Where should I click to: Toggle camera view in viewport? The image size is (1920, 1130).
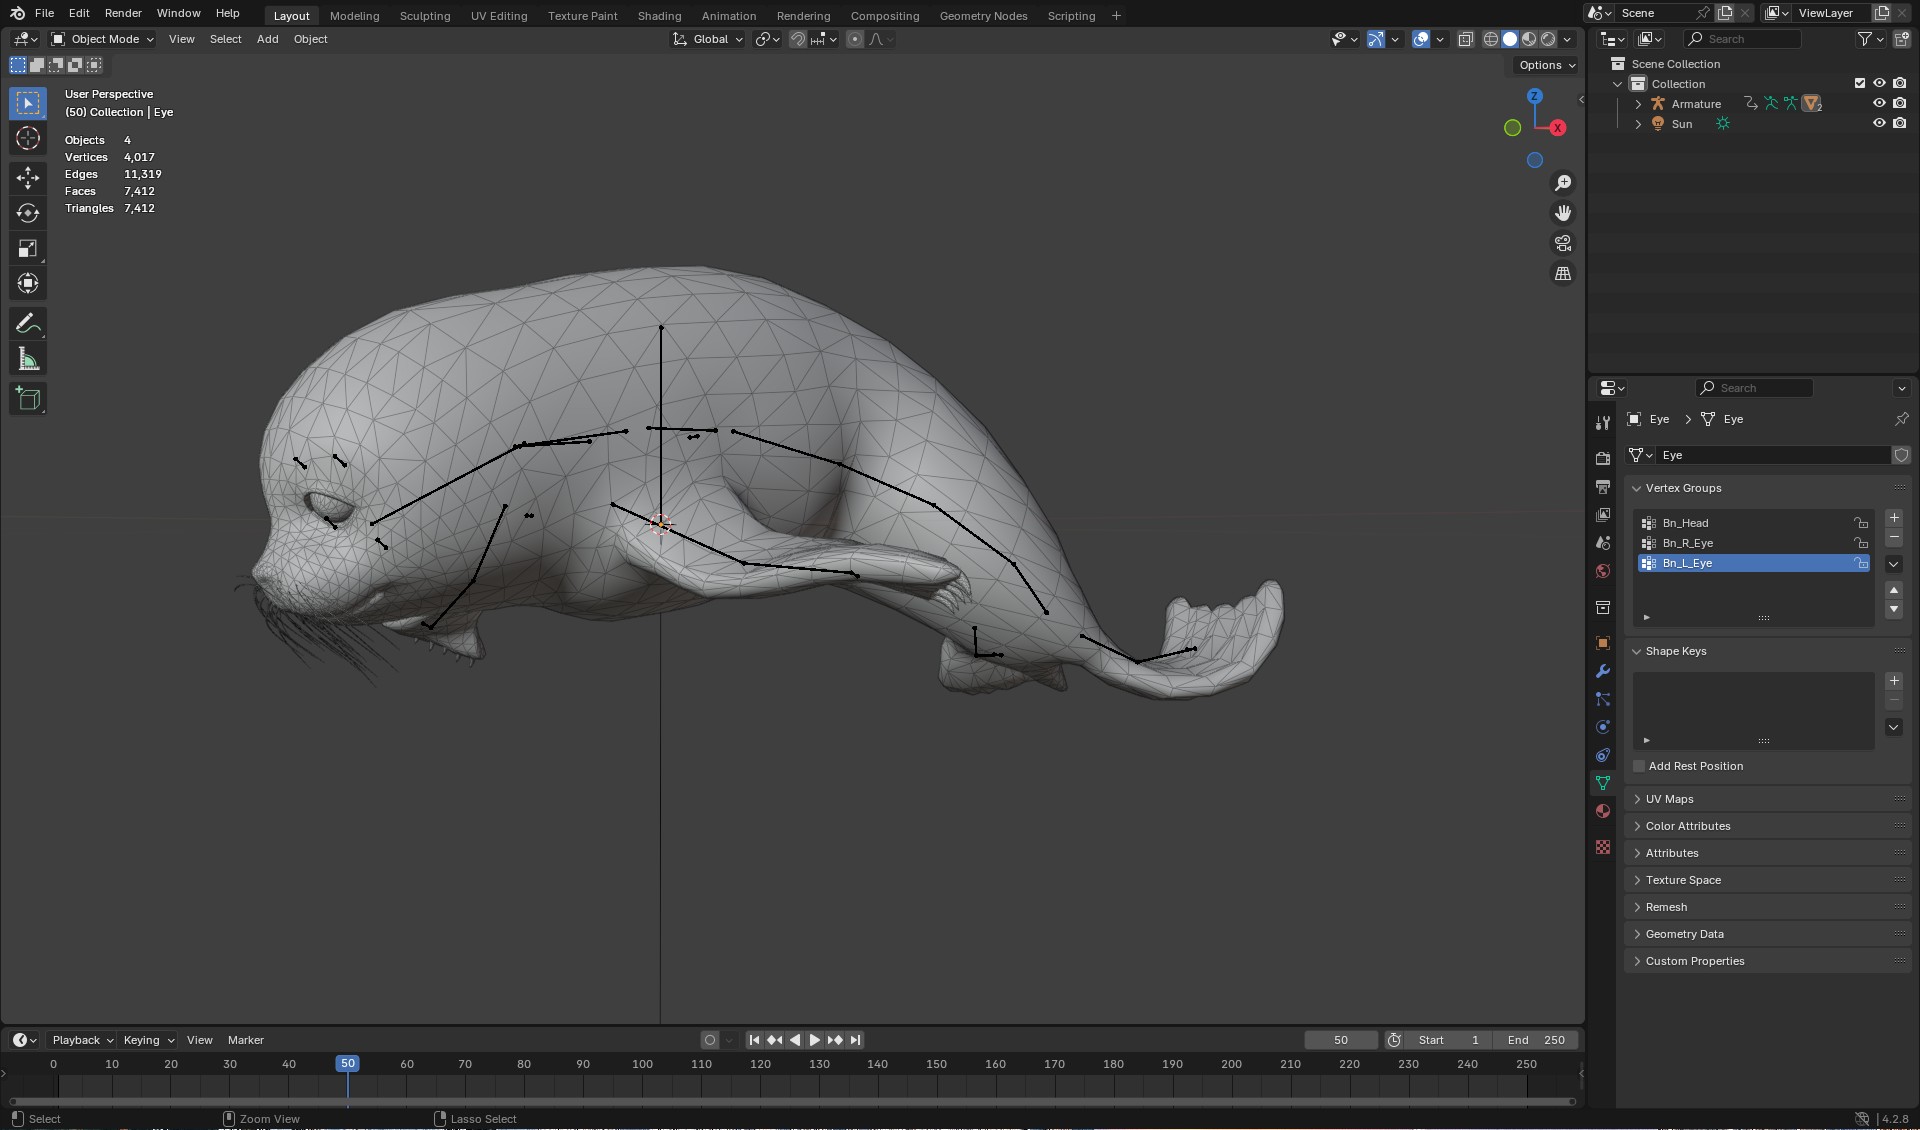(1562, 243)
